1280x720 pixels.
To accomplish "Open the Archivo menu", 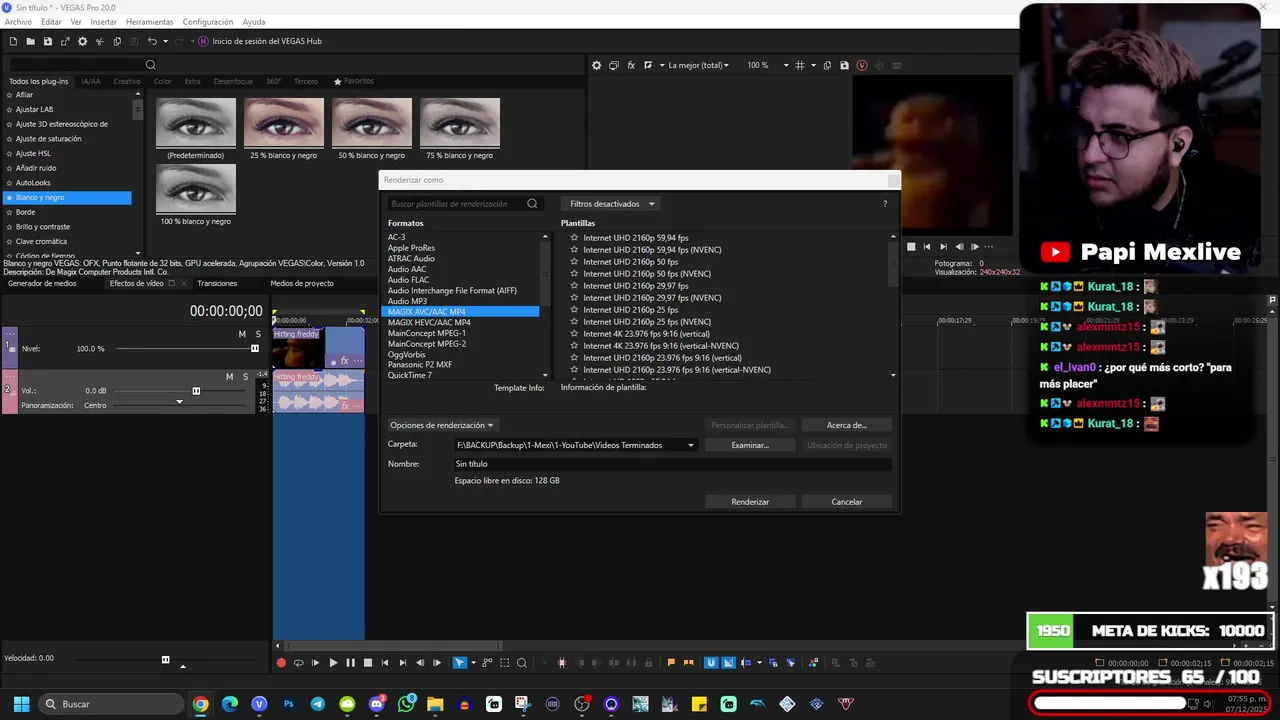I will click(18, 22).
